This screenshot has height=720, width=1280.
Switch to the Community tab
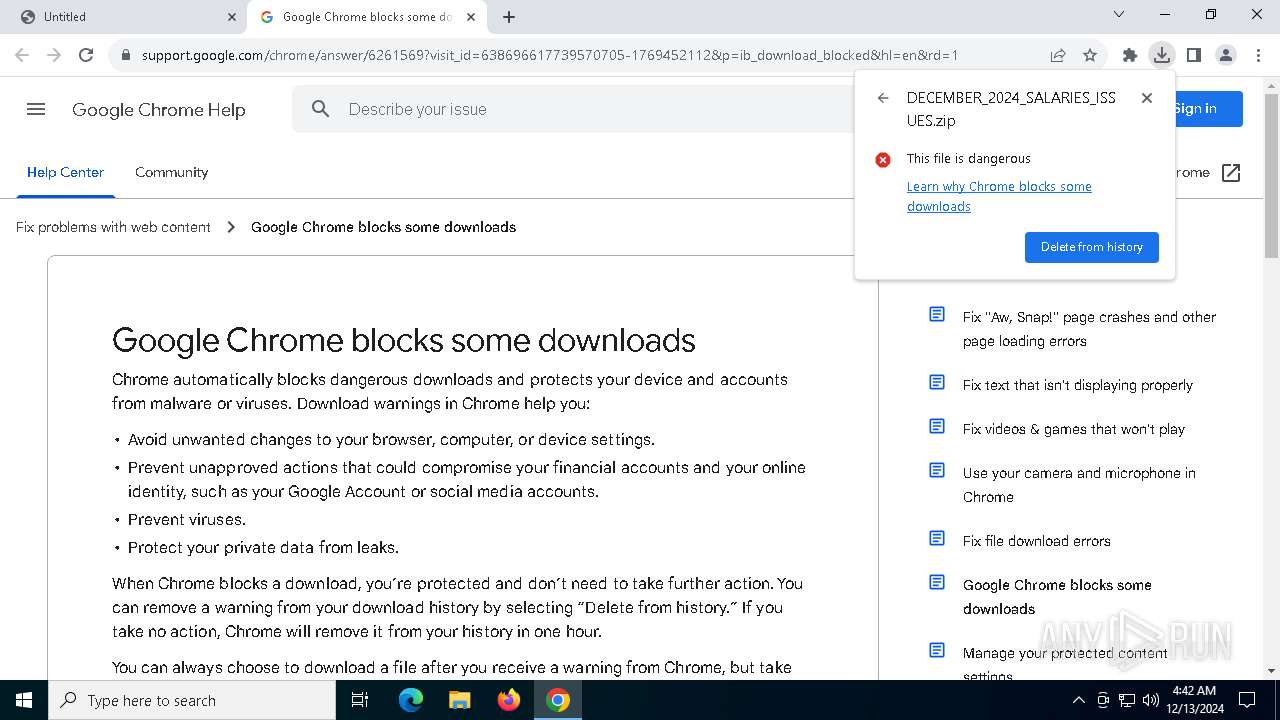tap(172, 172)
